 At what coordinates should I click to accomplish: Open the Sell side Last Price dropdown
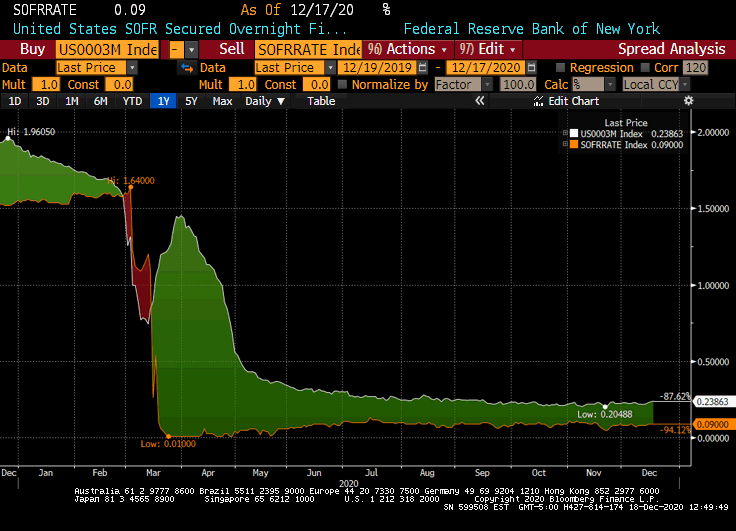pos(330,68)
